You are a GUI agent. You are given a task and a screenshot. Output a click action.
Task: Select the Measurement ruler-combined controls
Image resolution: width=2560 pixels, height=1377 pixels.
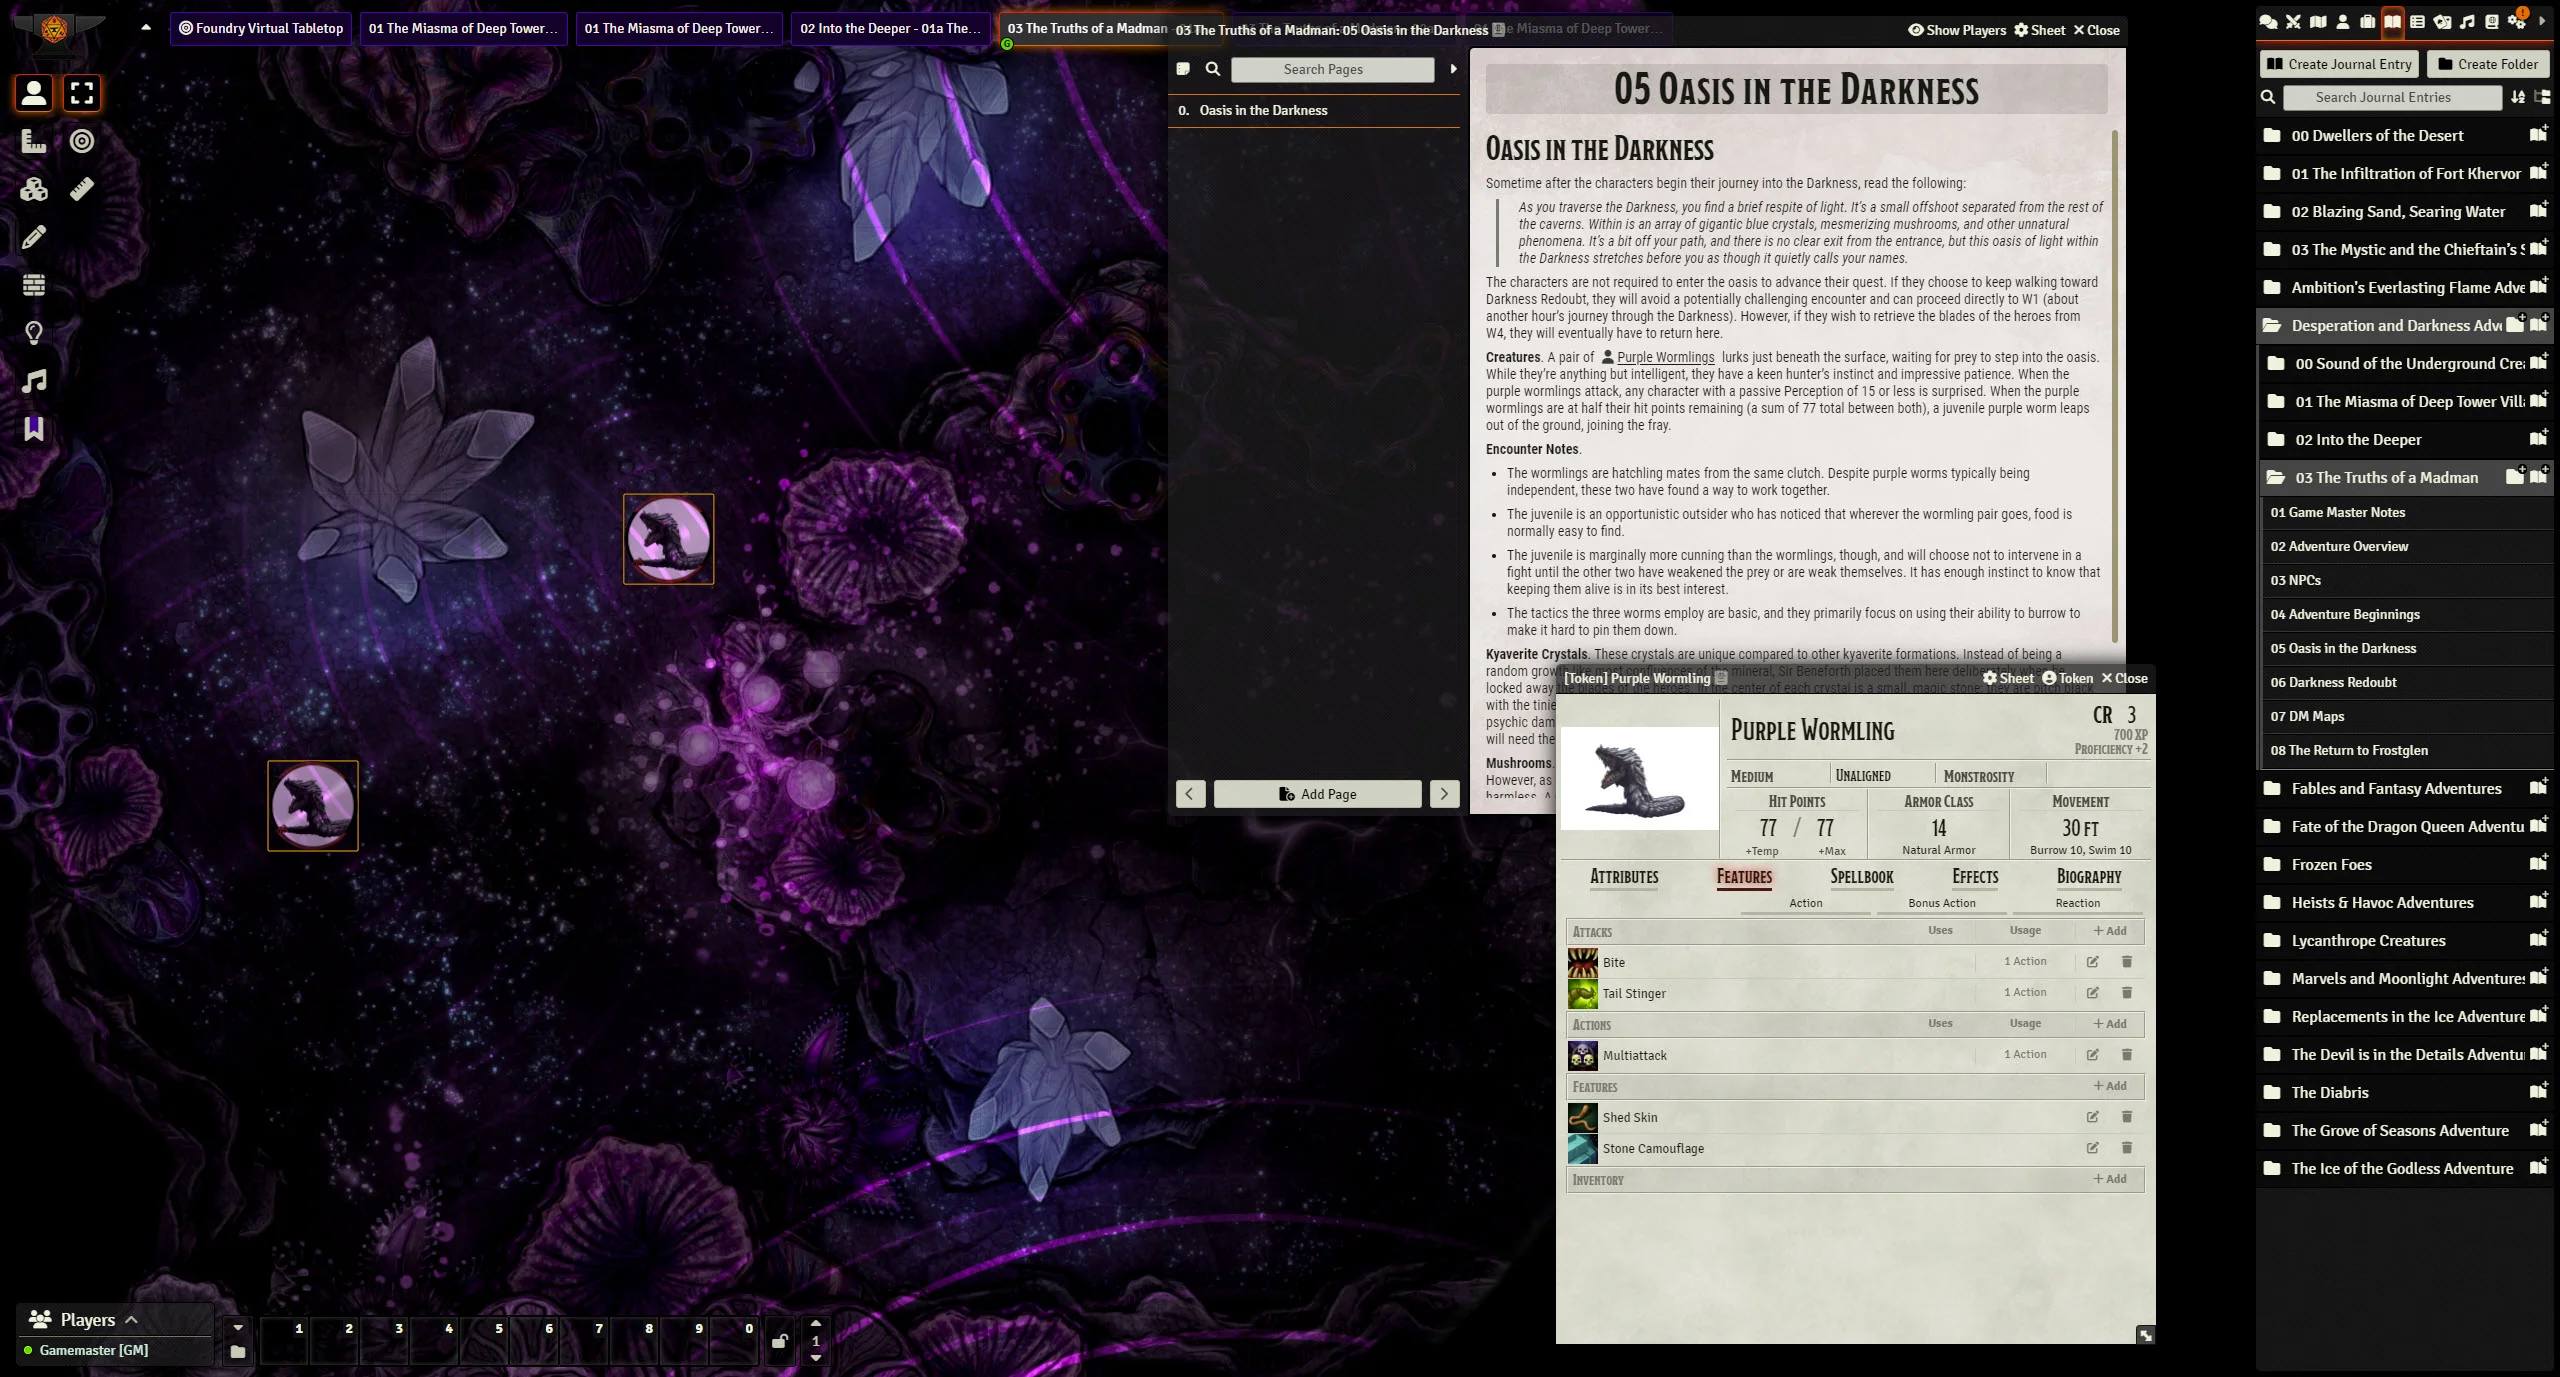click(x=34, y=141)
